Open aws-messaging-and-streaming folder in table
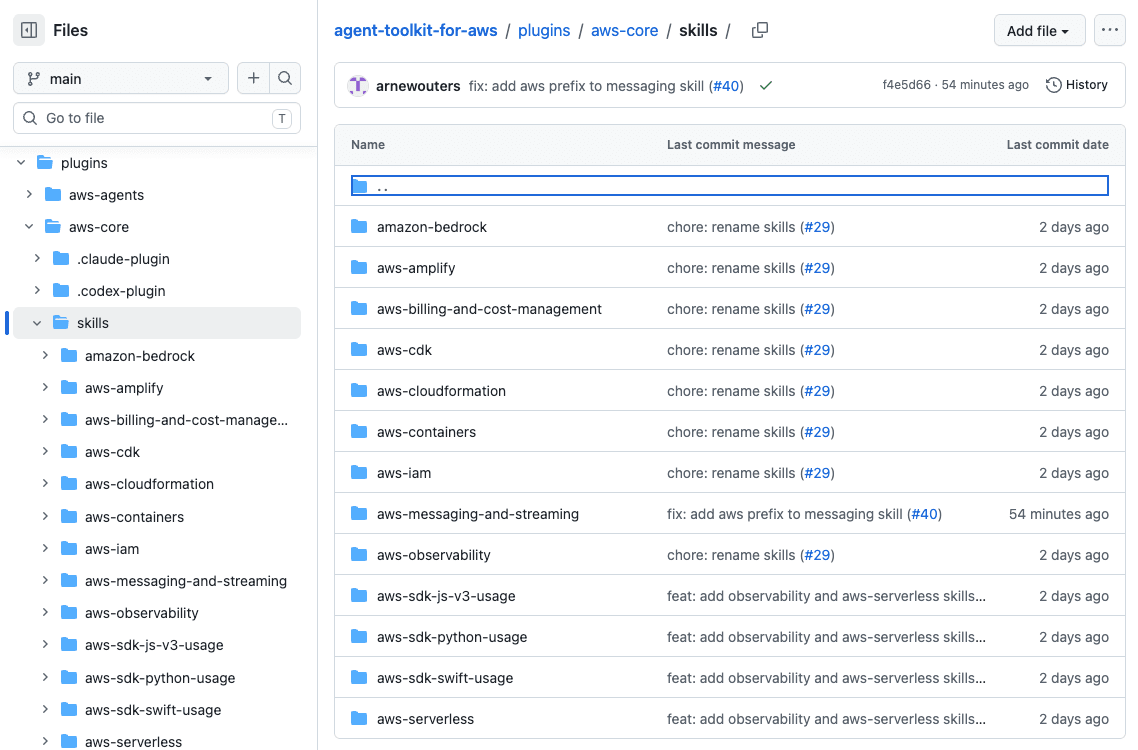The width and height of the screenshot is (1138, 750). point(478,514)
